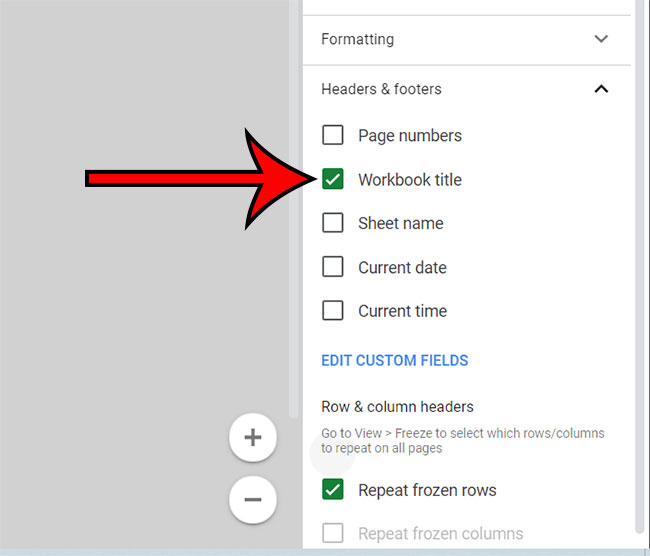Zoom out with the minus button

tap(253, 500)
